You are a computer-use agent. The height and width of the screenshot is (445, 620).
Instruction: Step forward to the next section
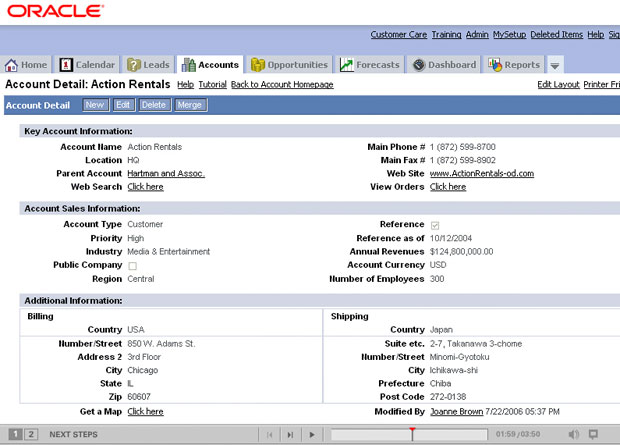click(291, 435)
